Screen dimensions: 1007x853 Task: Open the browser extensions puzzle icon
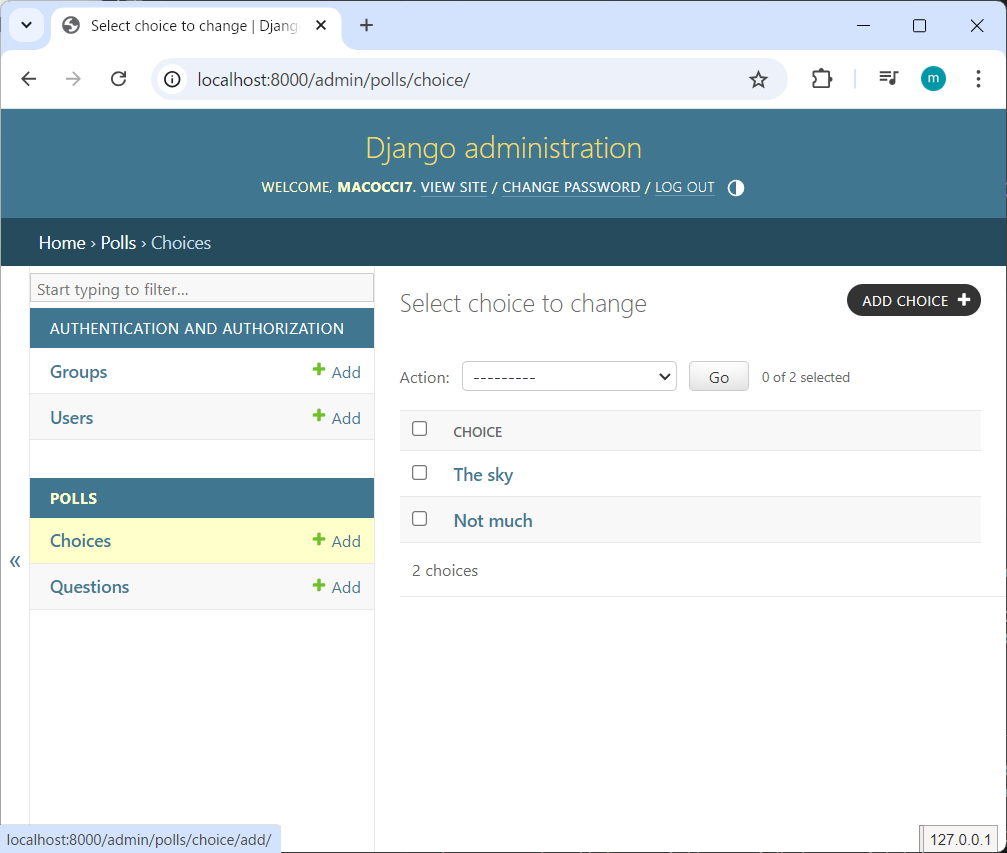pos(821,79)
